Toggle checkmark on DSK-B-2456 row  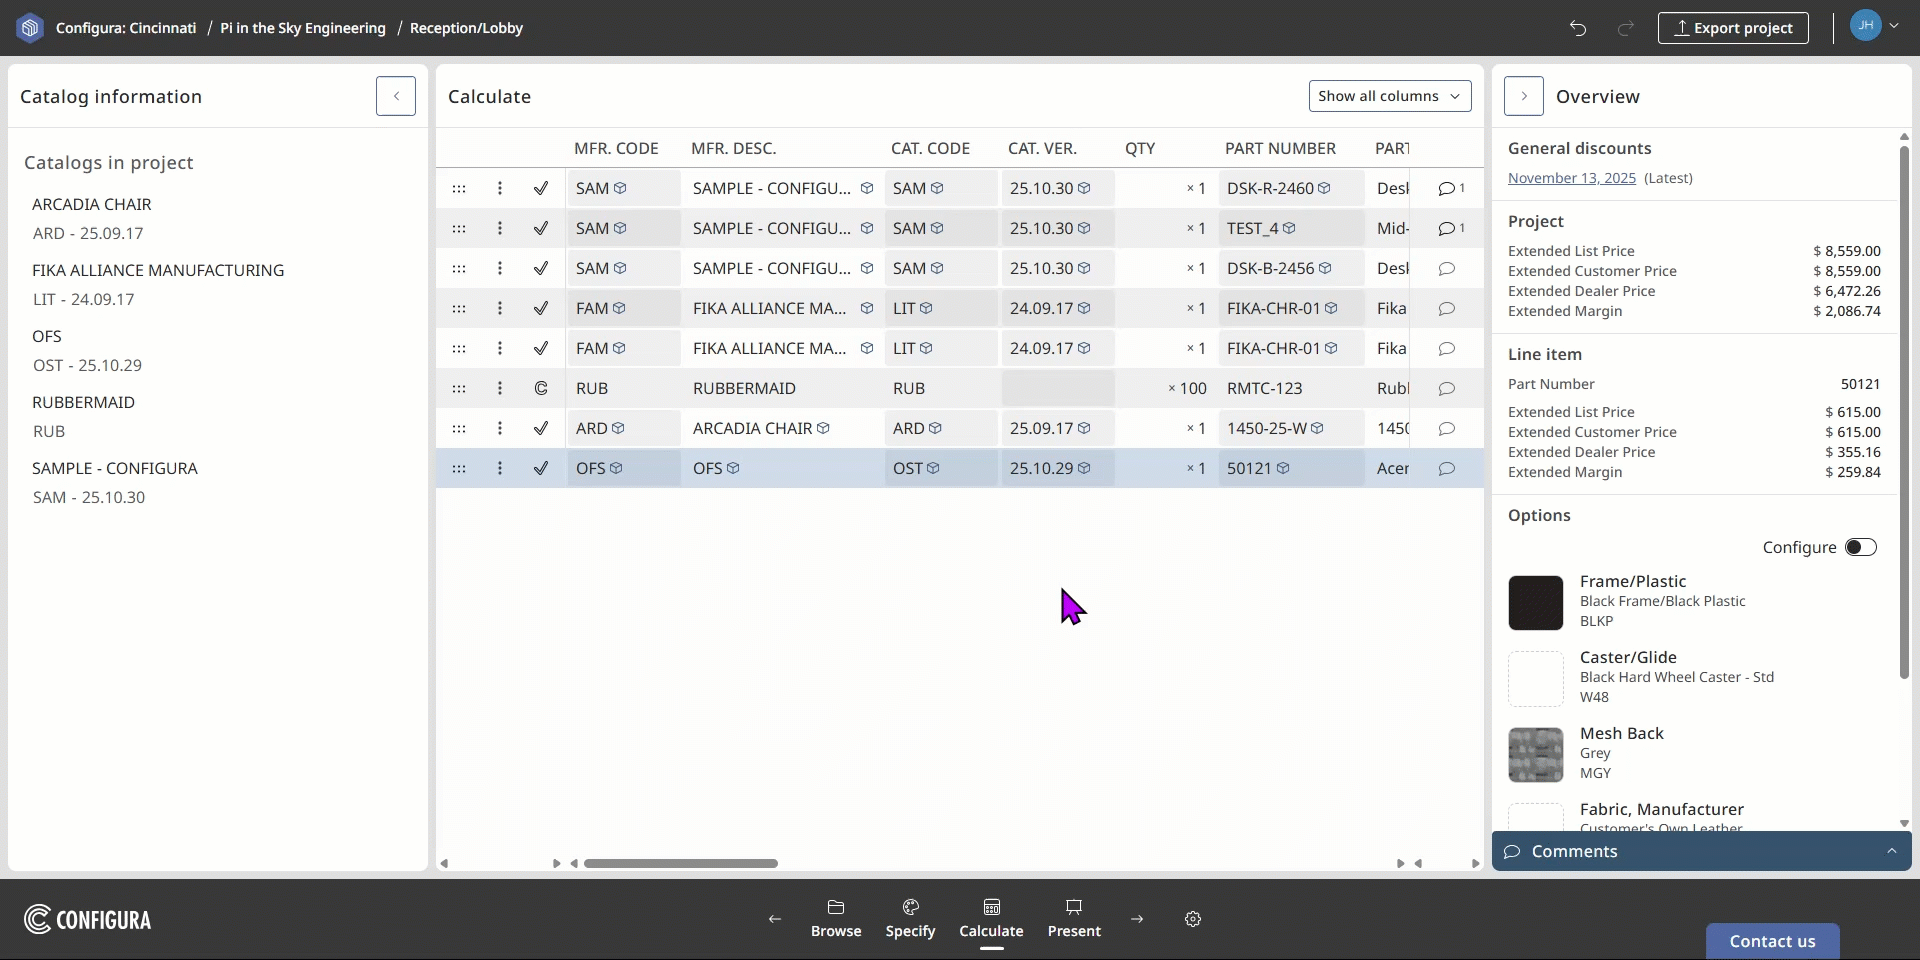point(541,268)
